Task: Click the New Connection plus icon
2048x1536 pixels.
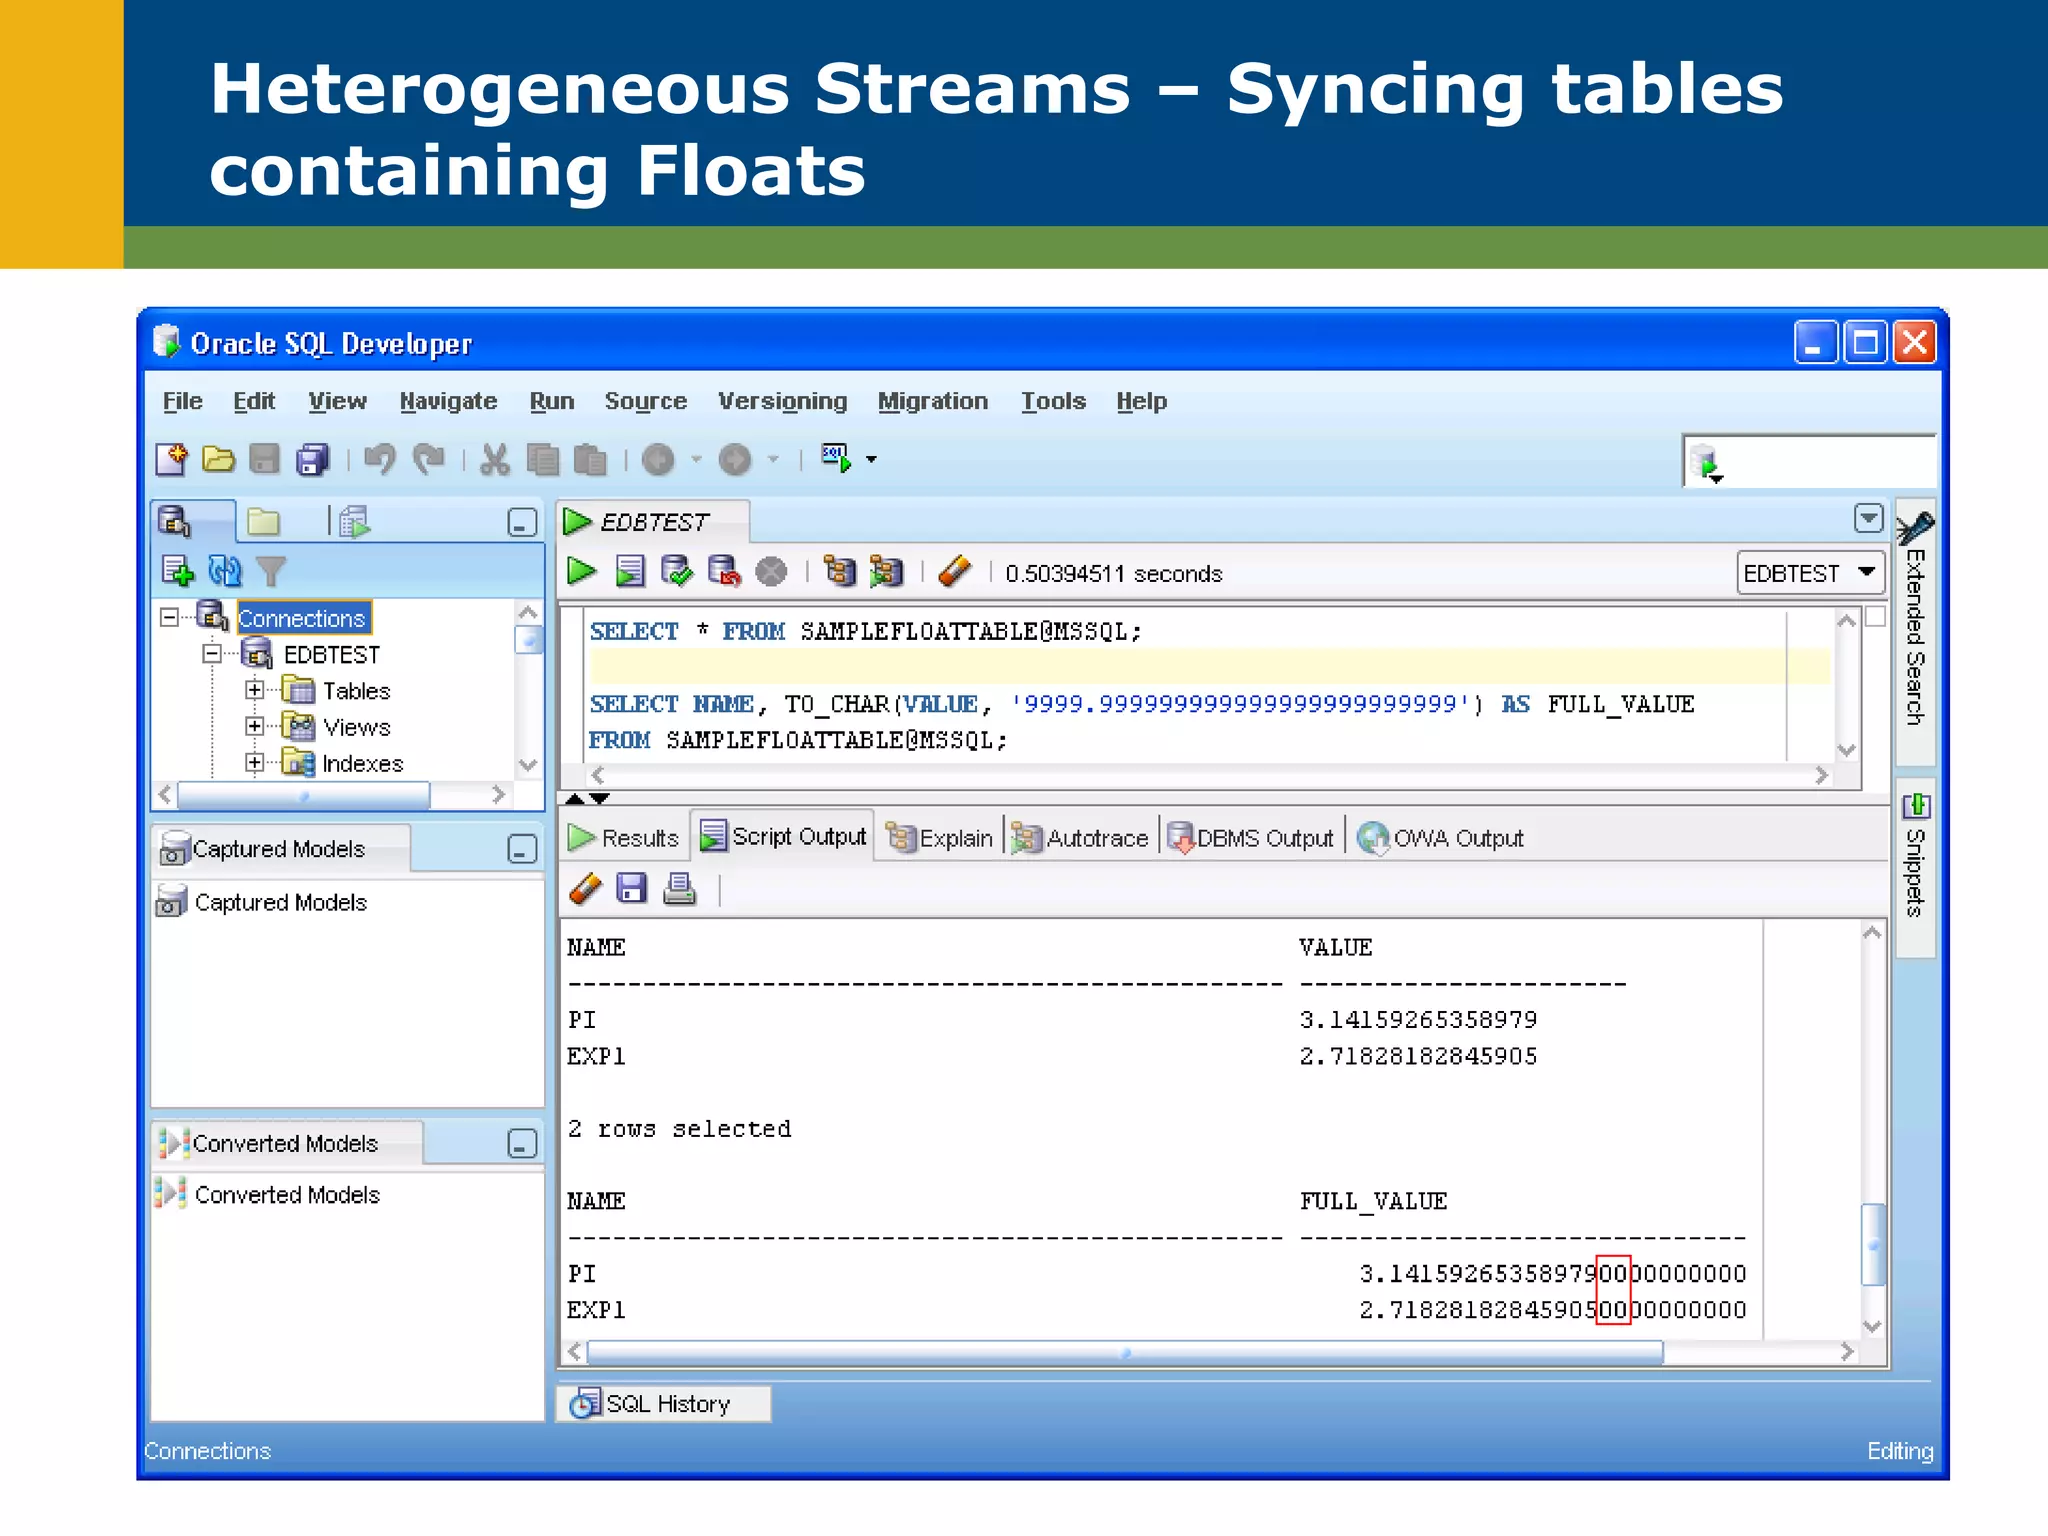Action: [x=177, y=571]
